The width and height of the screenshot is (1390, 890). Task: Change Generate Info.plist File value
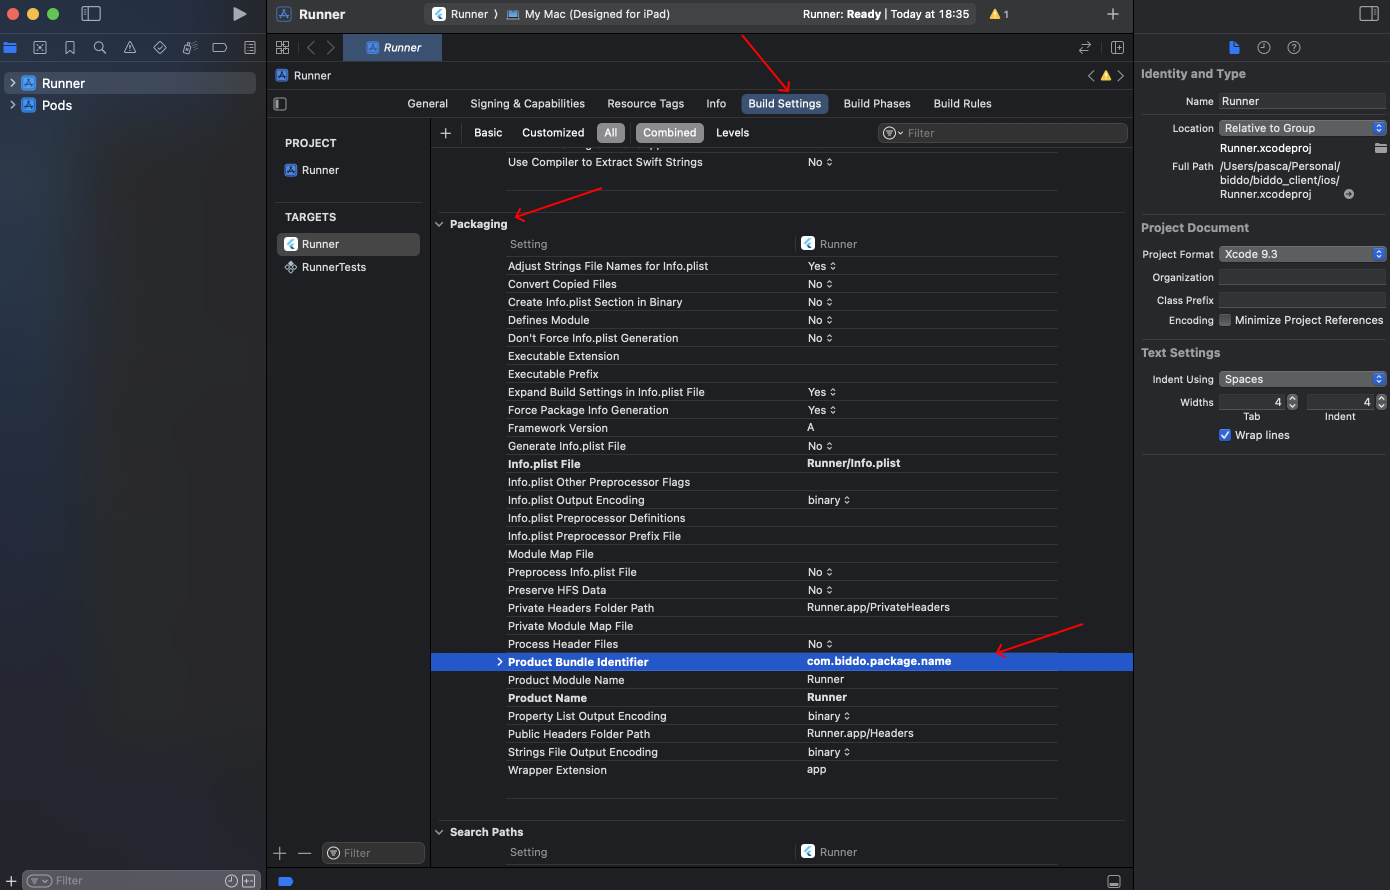[820, 446]
